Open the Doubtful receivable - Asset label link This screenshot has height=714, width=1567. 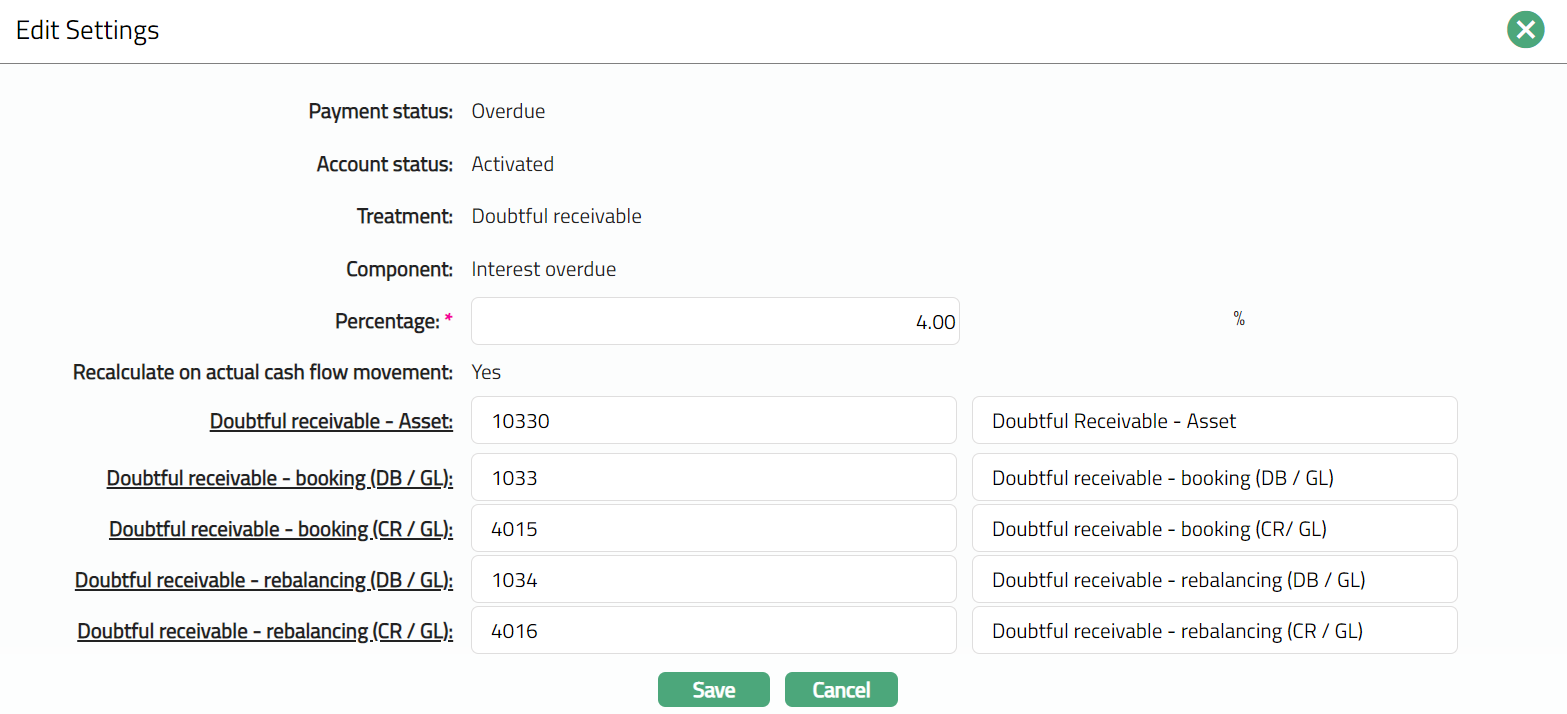tap(331, 422)
